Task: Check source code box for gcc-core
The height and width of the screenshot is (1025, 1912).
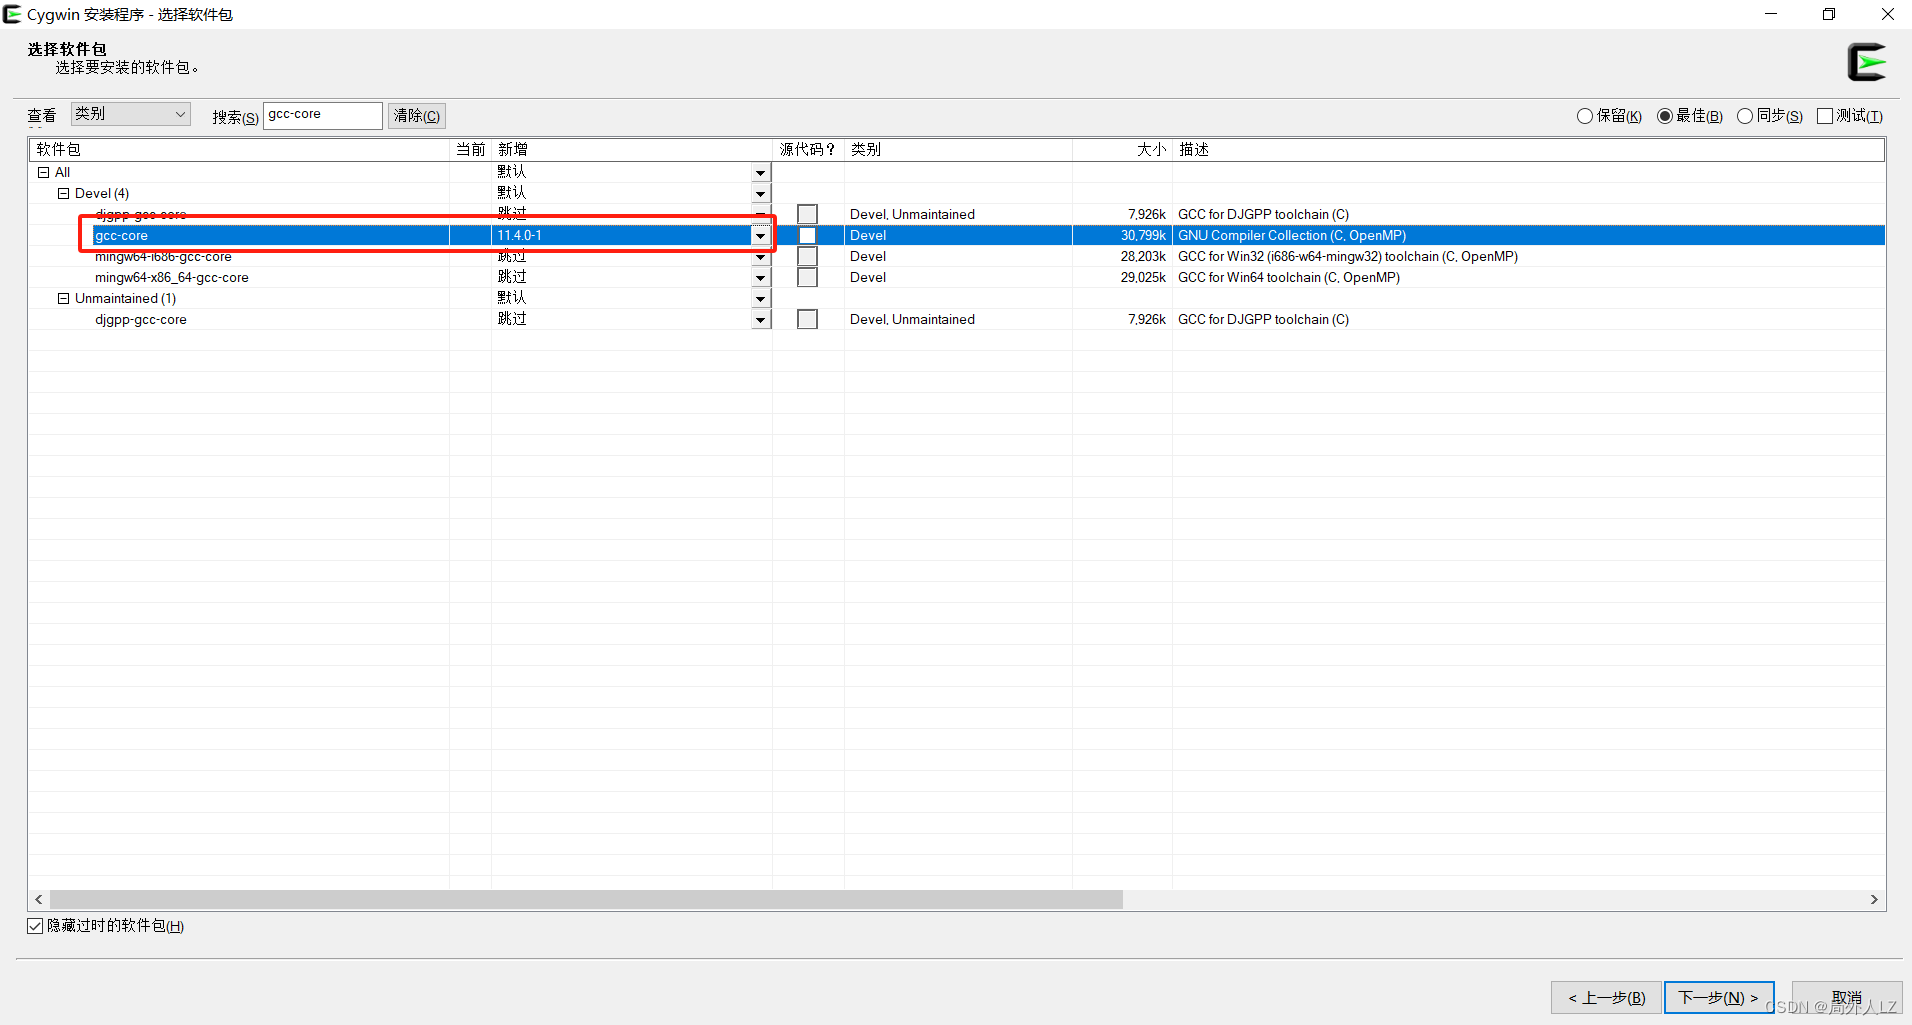Action: 807,235
